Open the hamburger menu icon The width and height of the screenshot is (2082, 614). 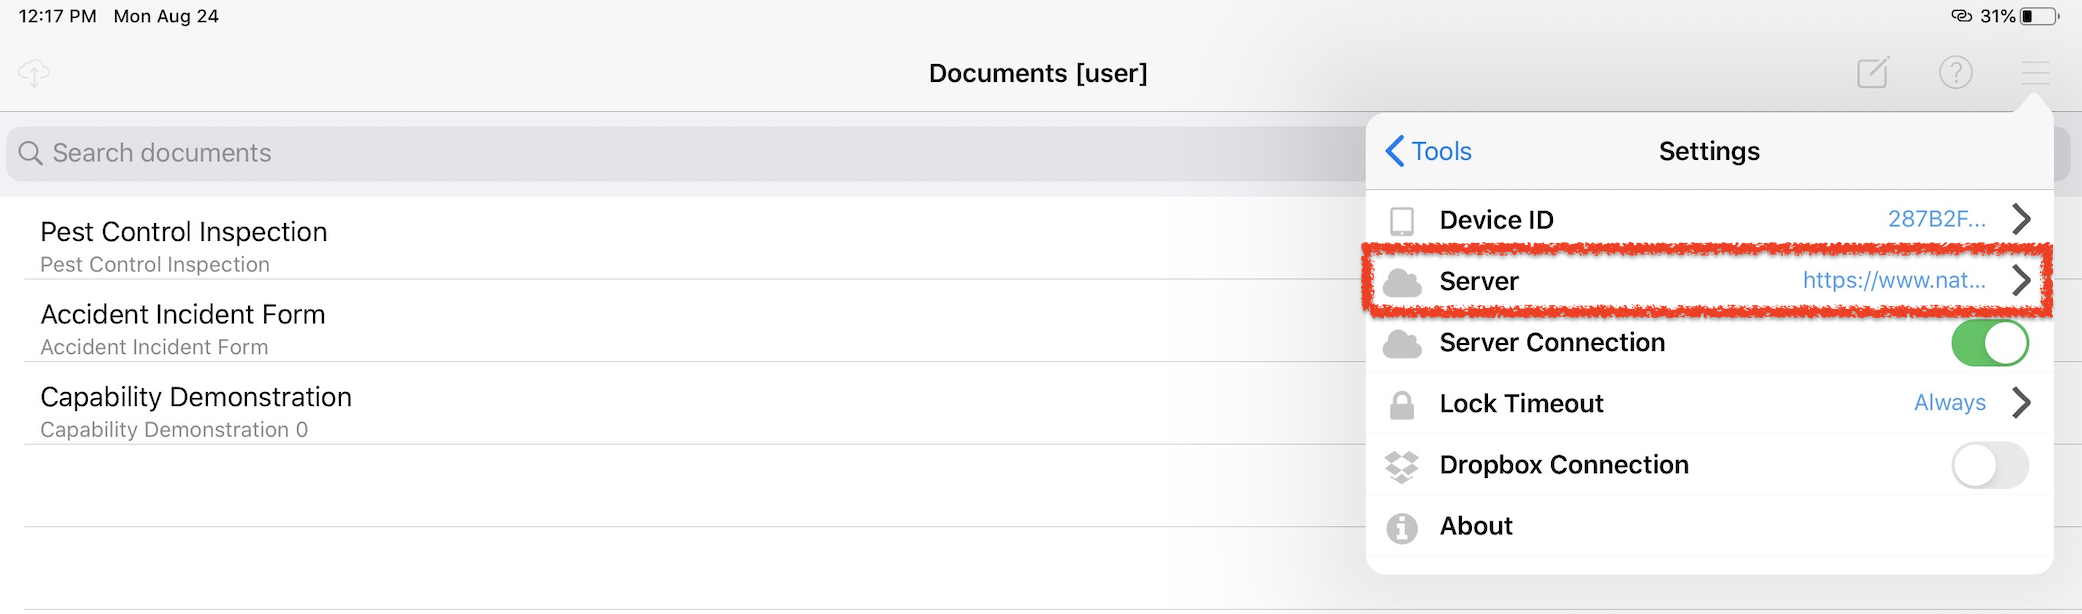[2035, 73]
